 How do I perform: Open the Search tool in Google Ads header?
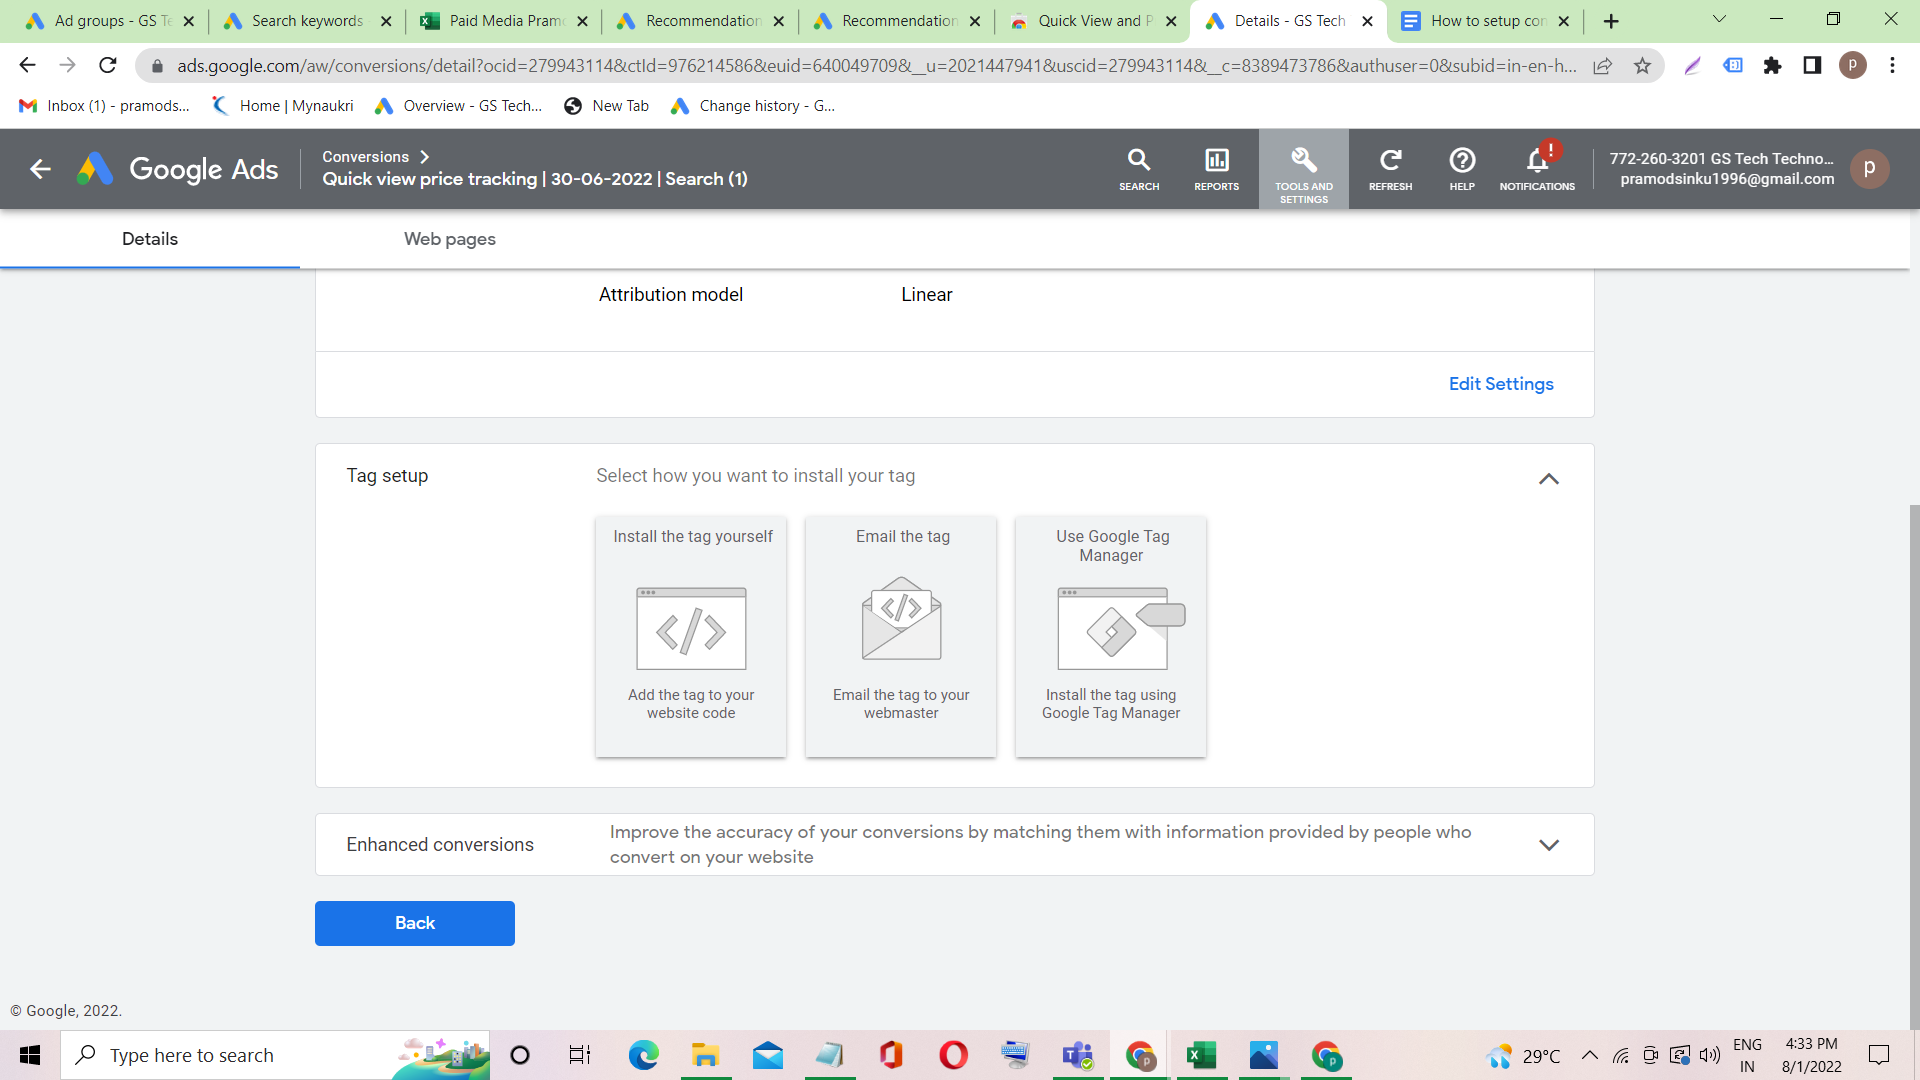(1139, 168)
